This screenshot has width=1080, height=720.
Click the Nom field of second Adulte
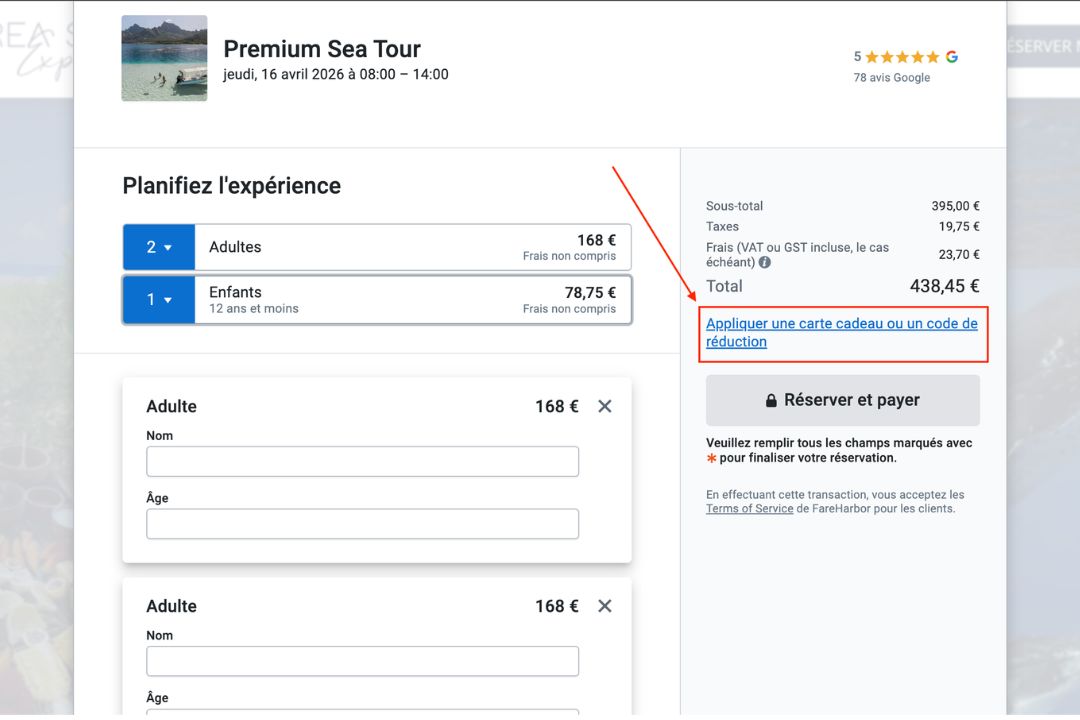(x=362, y=661)
